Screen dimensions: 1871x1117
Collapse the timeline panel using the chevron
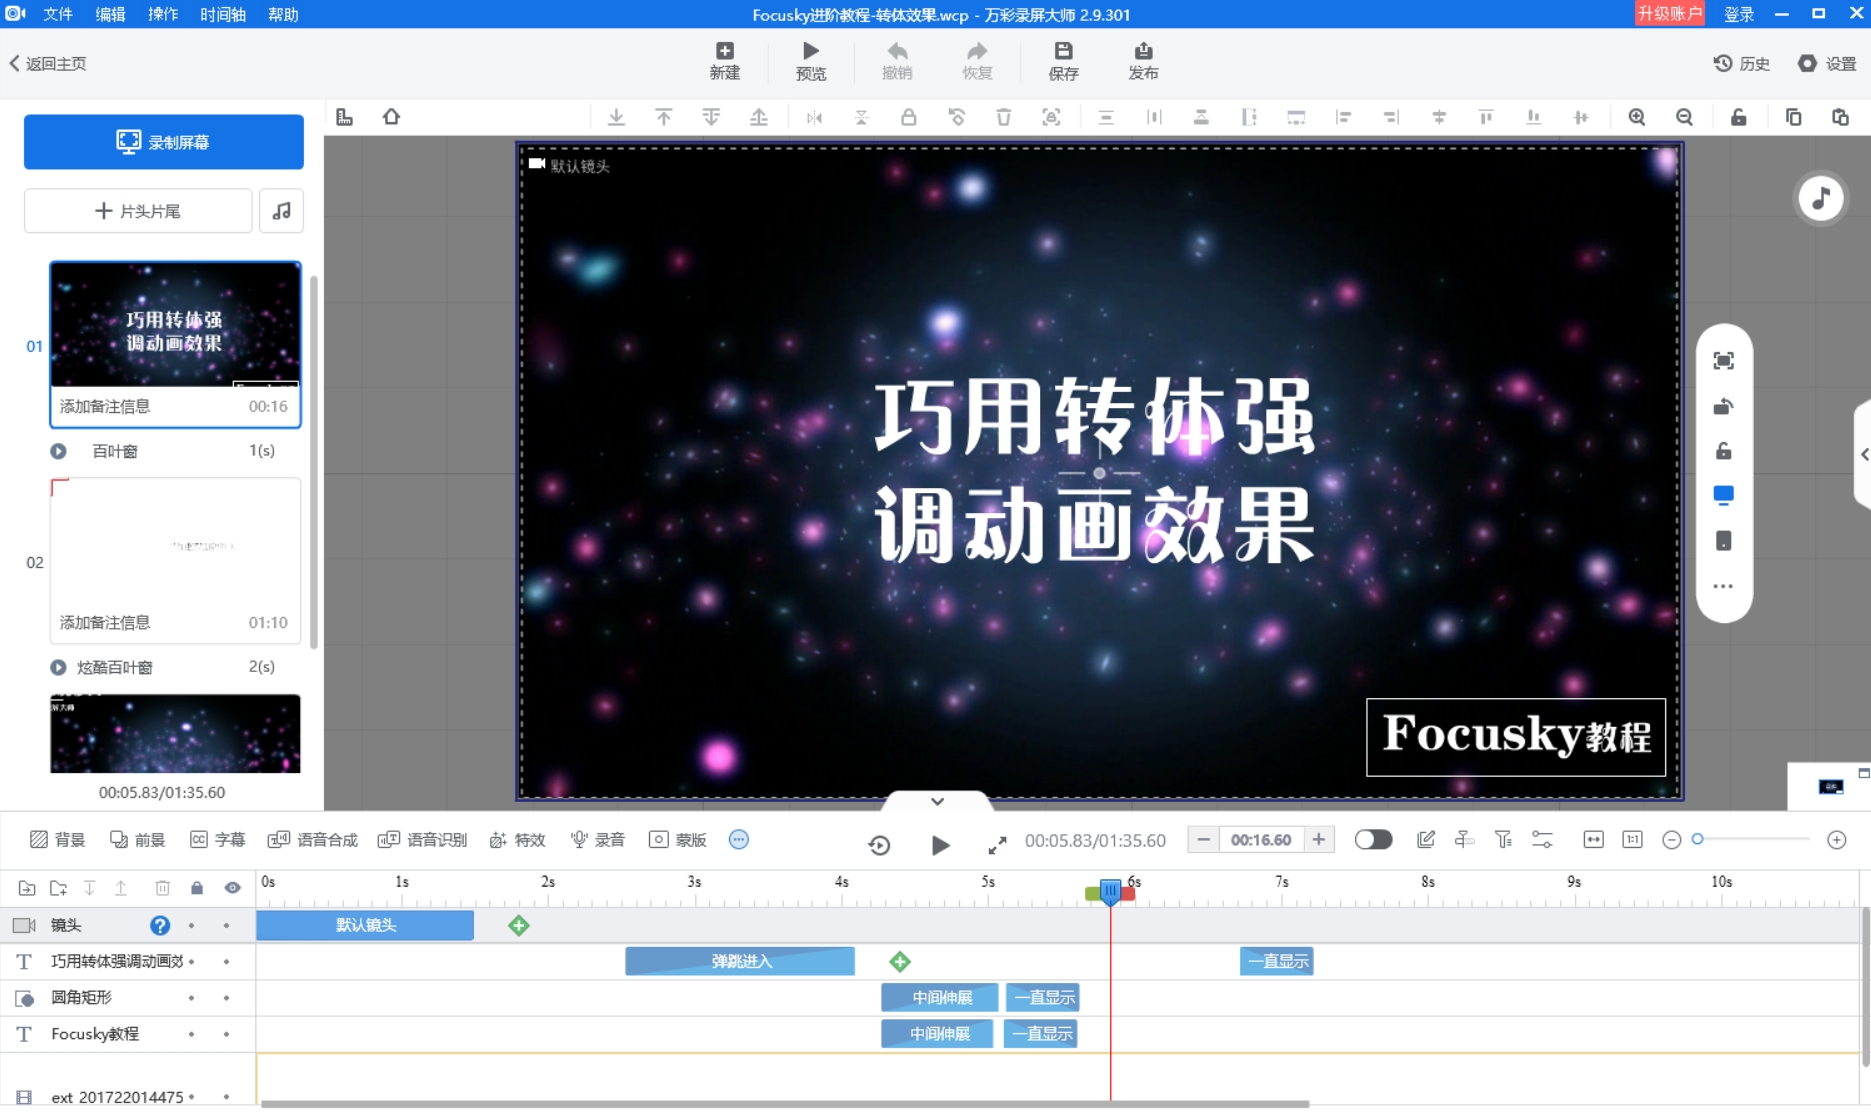(937, 801)
